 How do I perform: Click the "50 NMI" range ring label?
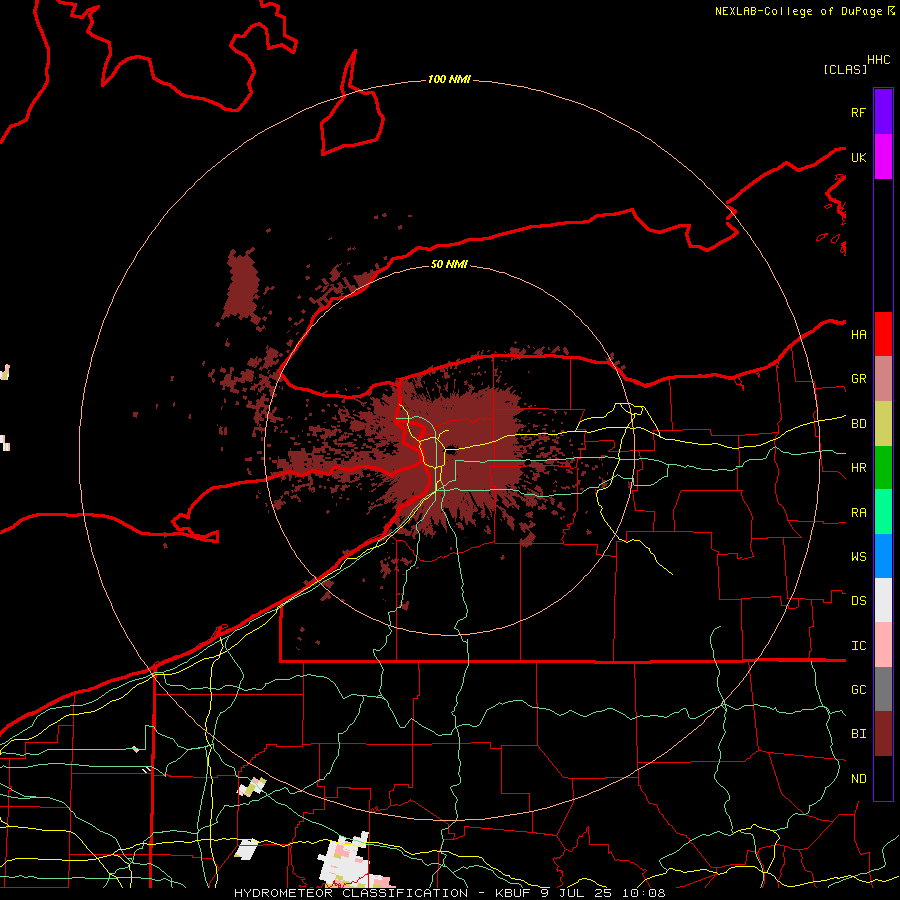[449, 264]
